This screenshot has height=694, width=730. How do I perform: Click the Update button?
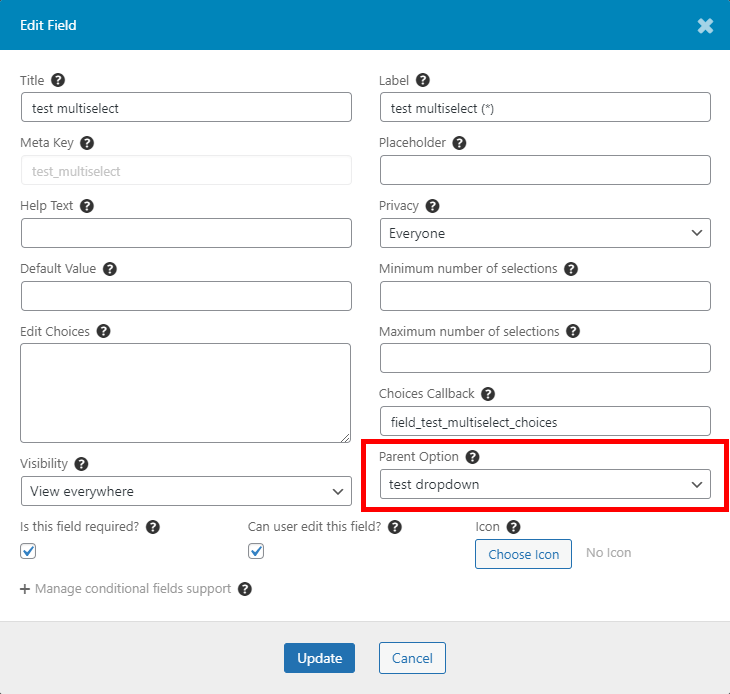[x=319, y=658]
